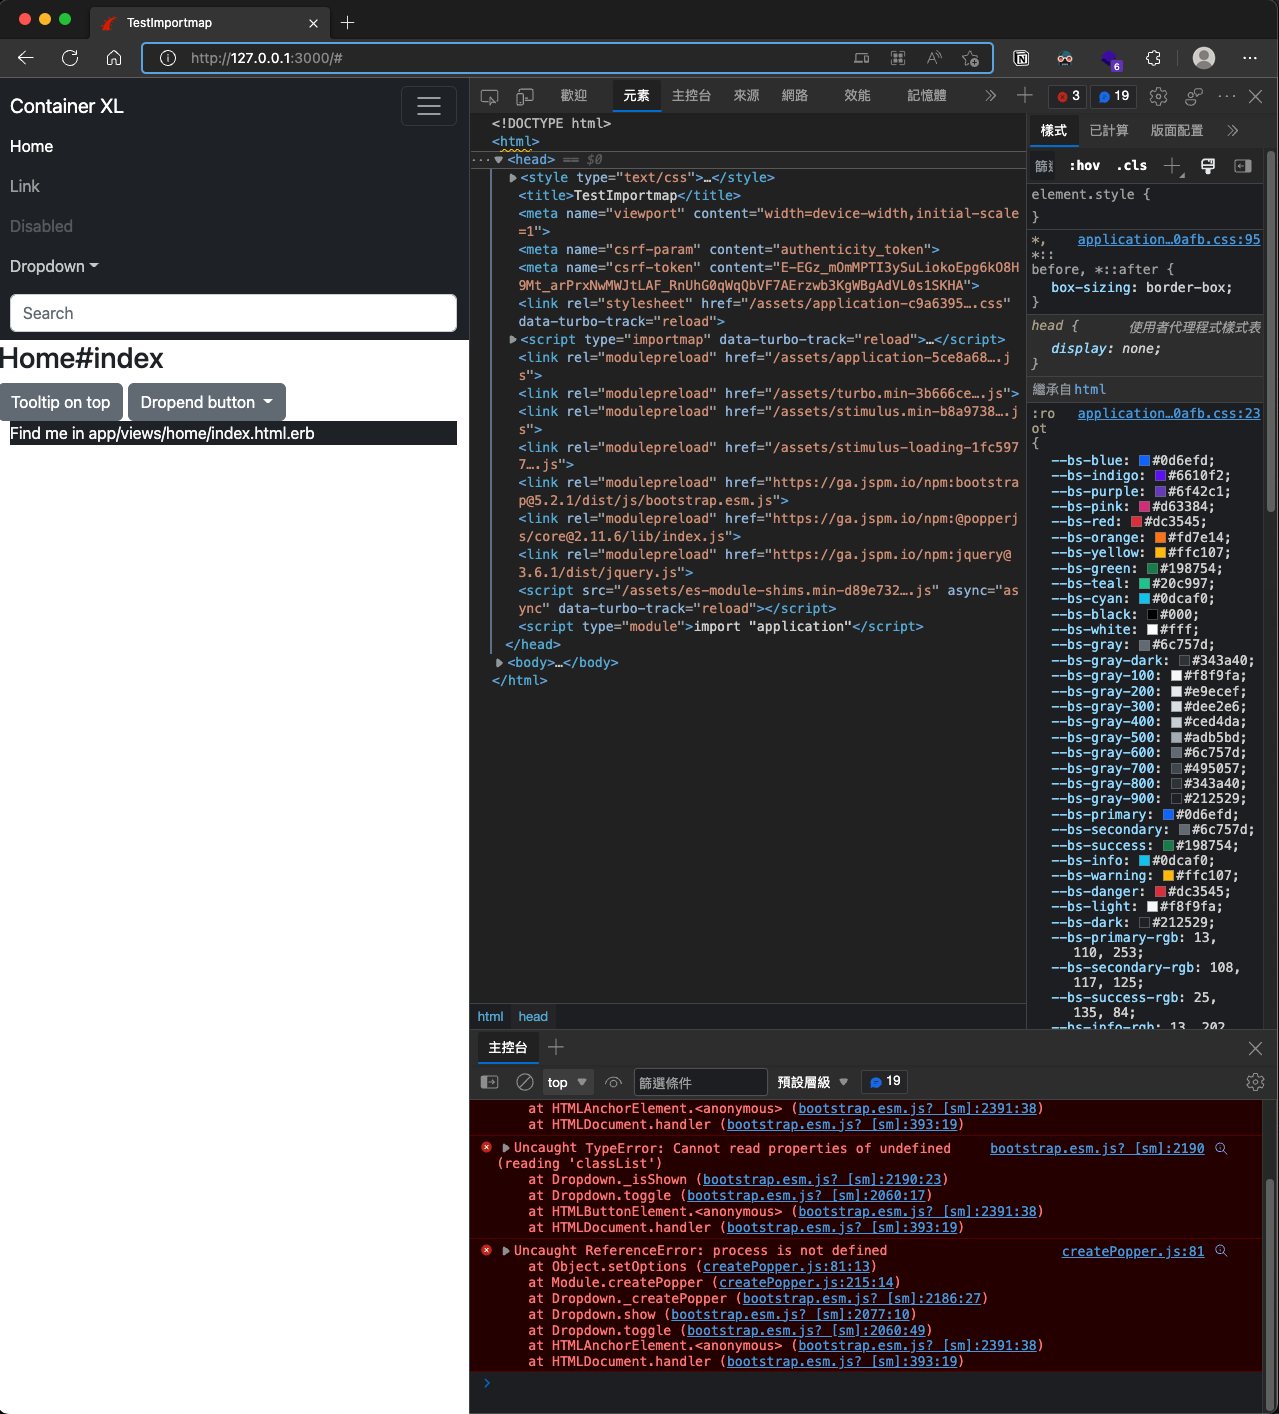Image resolution: width=1279 pixels, height=1414 pixels.
Task: Switch to the 主控台 tab in top bar
Action: click(691, 96)
